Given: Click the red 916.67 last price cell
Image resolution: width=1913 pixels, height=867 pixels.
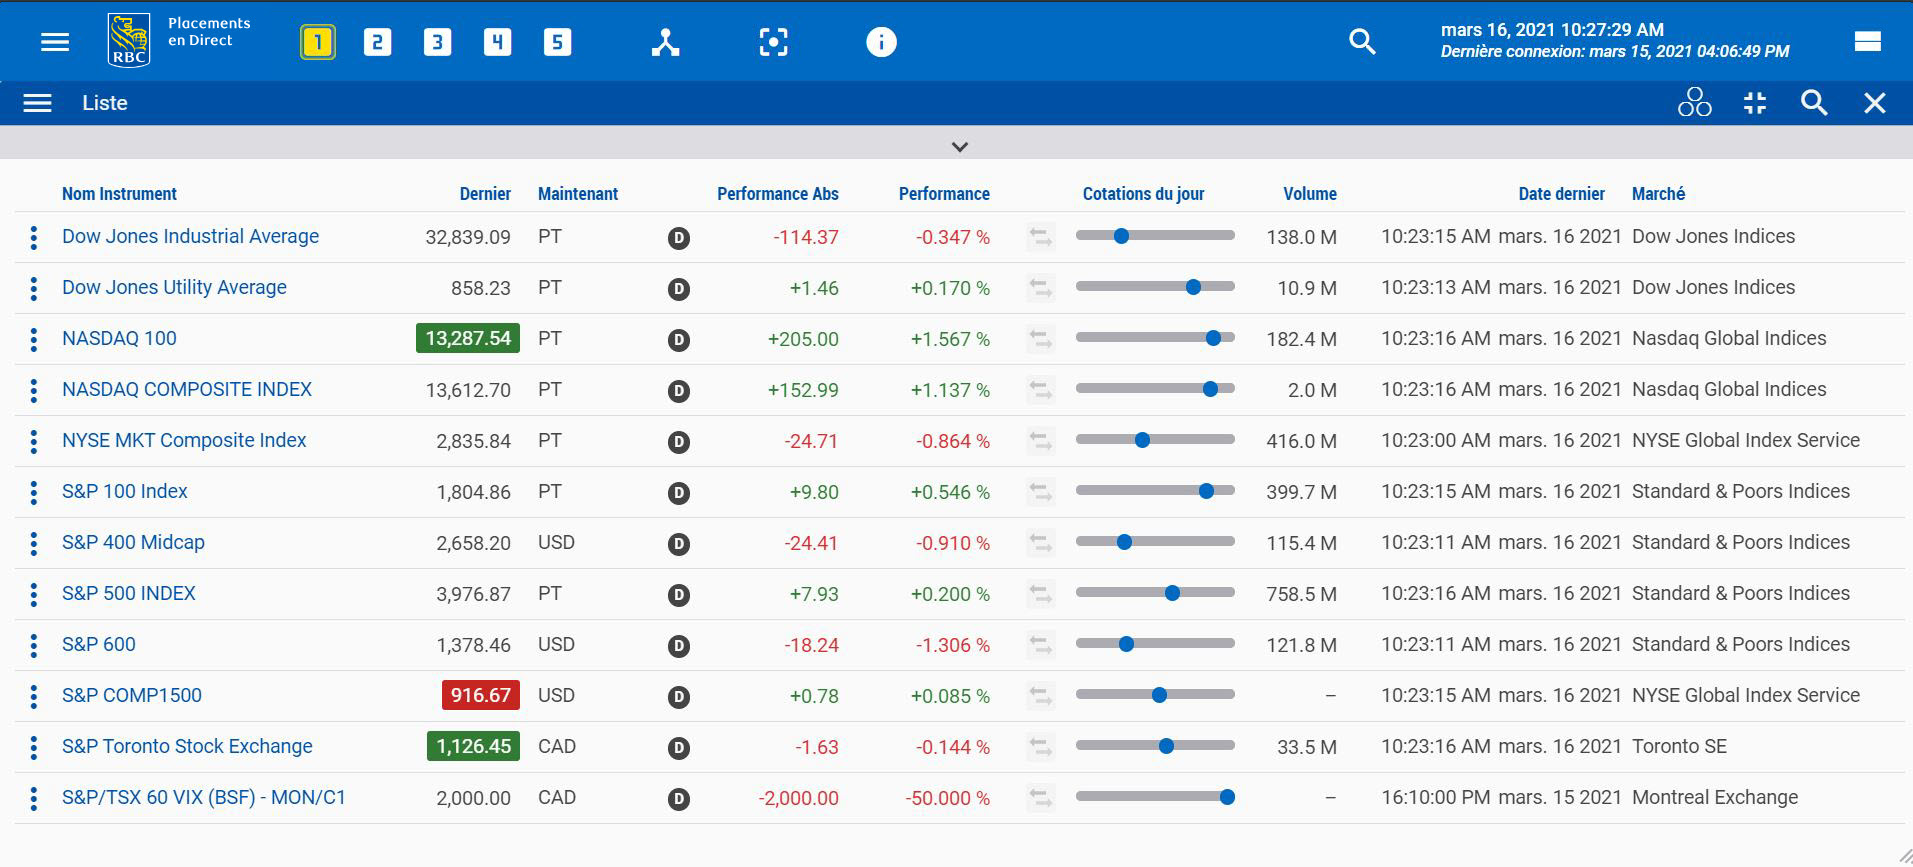Looking at the screenshot, I should pyautogui.click(x=481, y=695).
